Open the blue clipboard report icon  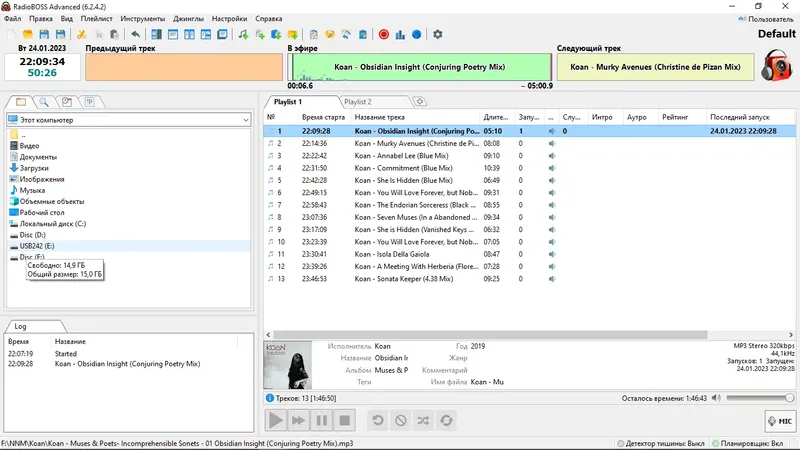tap(363, 34)
